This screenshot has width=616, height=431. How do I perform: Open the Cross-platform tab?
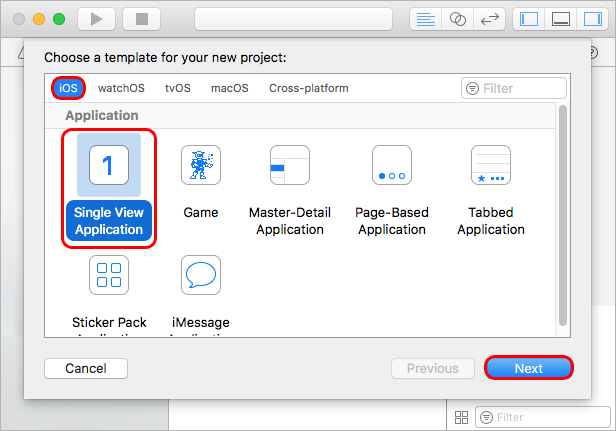coord(308,88)
